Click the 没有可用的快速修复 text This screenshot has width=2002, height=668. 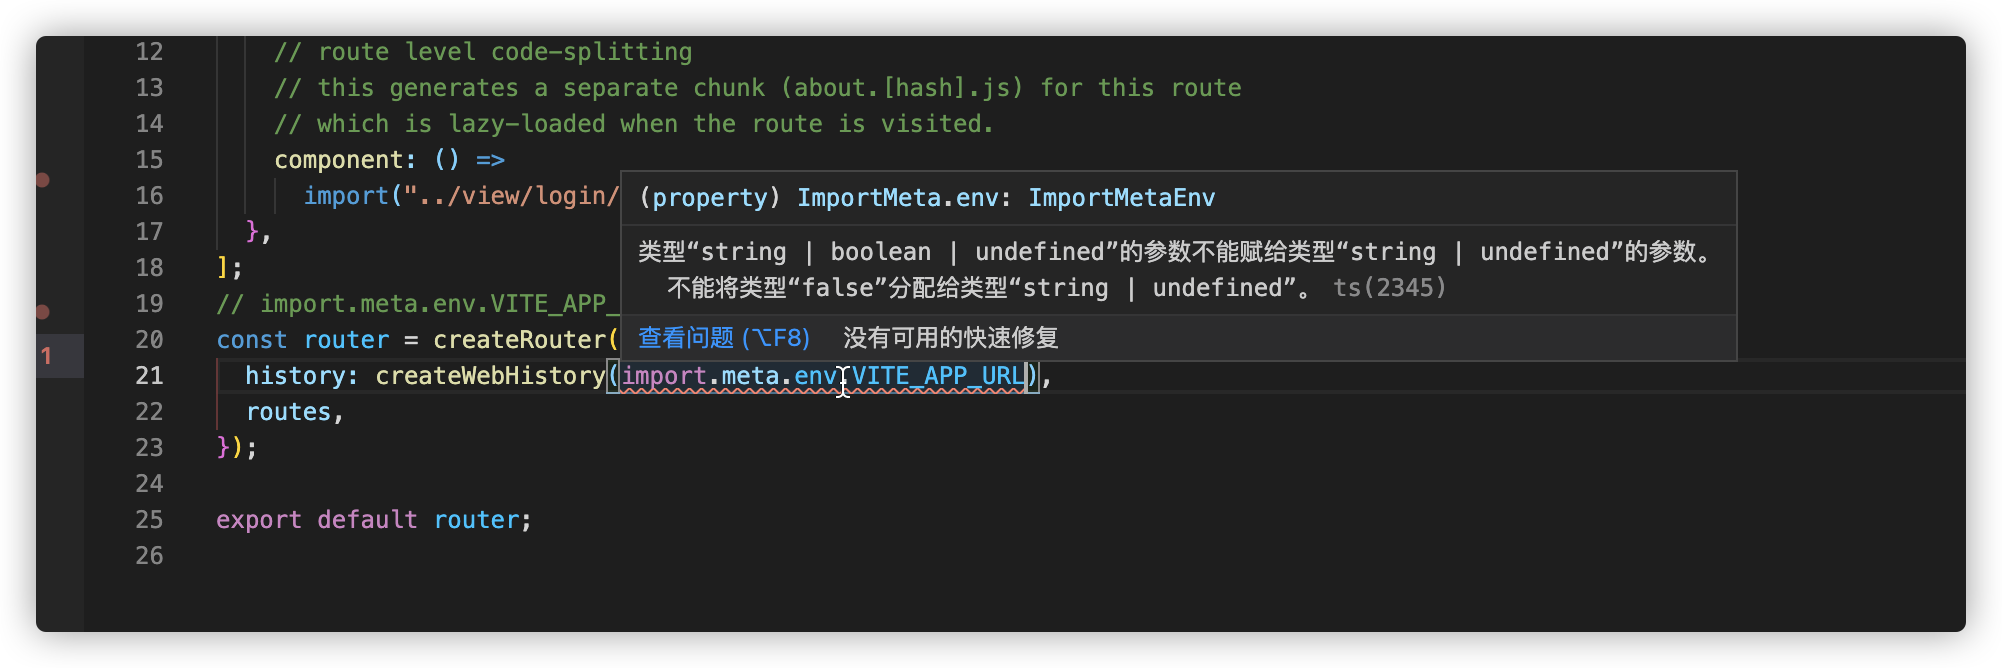(x=951, y=338)
